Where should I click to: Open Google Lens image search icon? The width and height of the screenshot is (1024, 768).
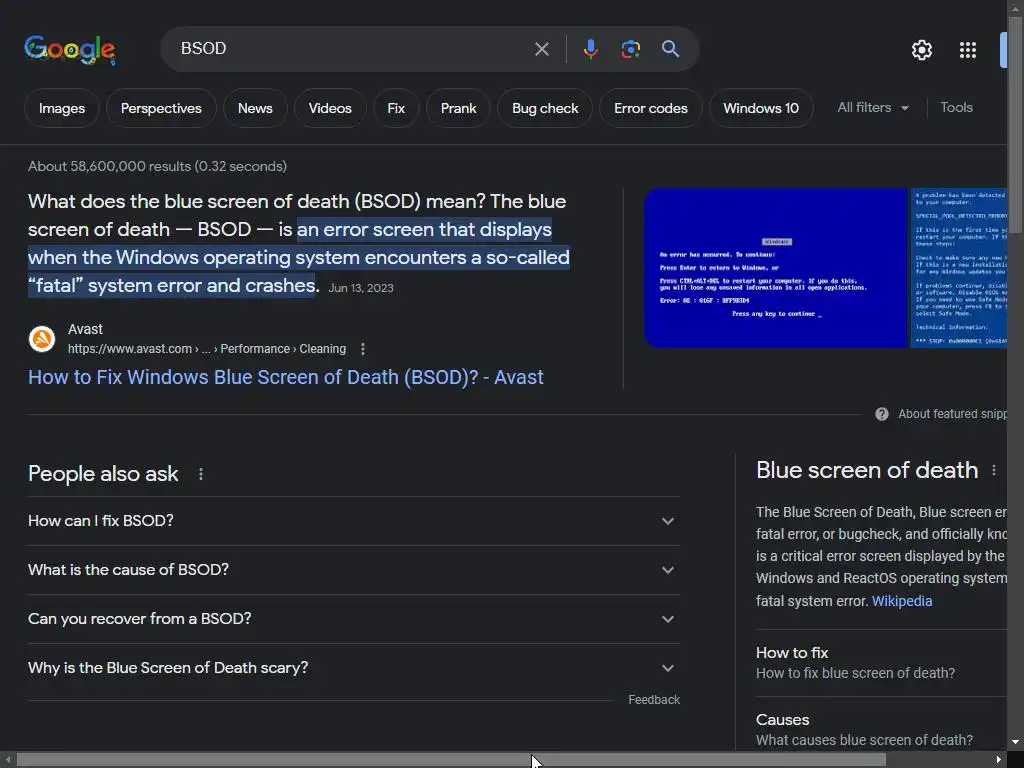631,49
